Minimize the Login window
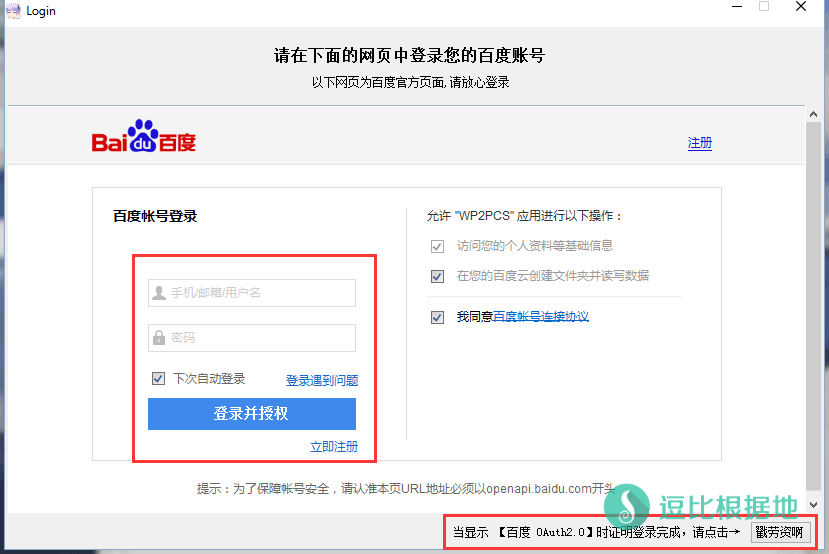 tap(737, 7)
